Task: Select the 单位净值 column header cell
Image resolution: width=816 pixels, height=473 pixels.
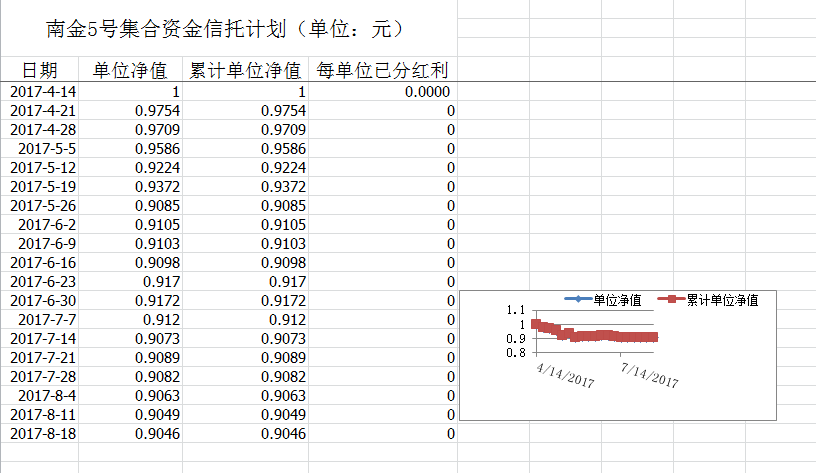Action: pyautogui.click(x=131, y=70)
